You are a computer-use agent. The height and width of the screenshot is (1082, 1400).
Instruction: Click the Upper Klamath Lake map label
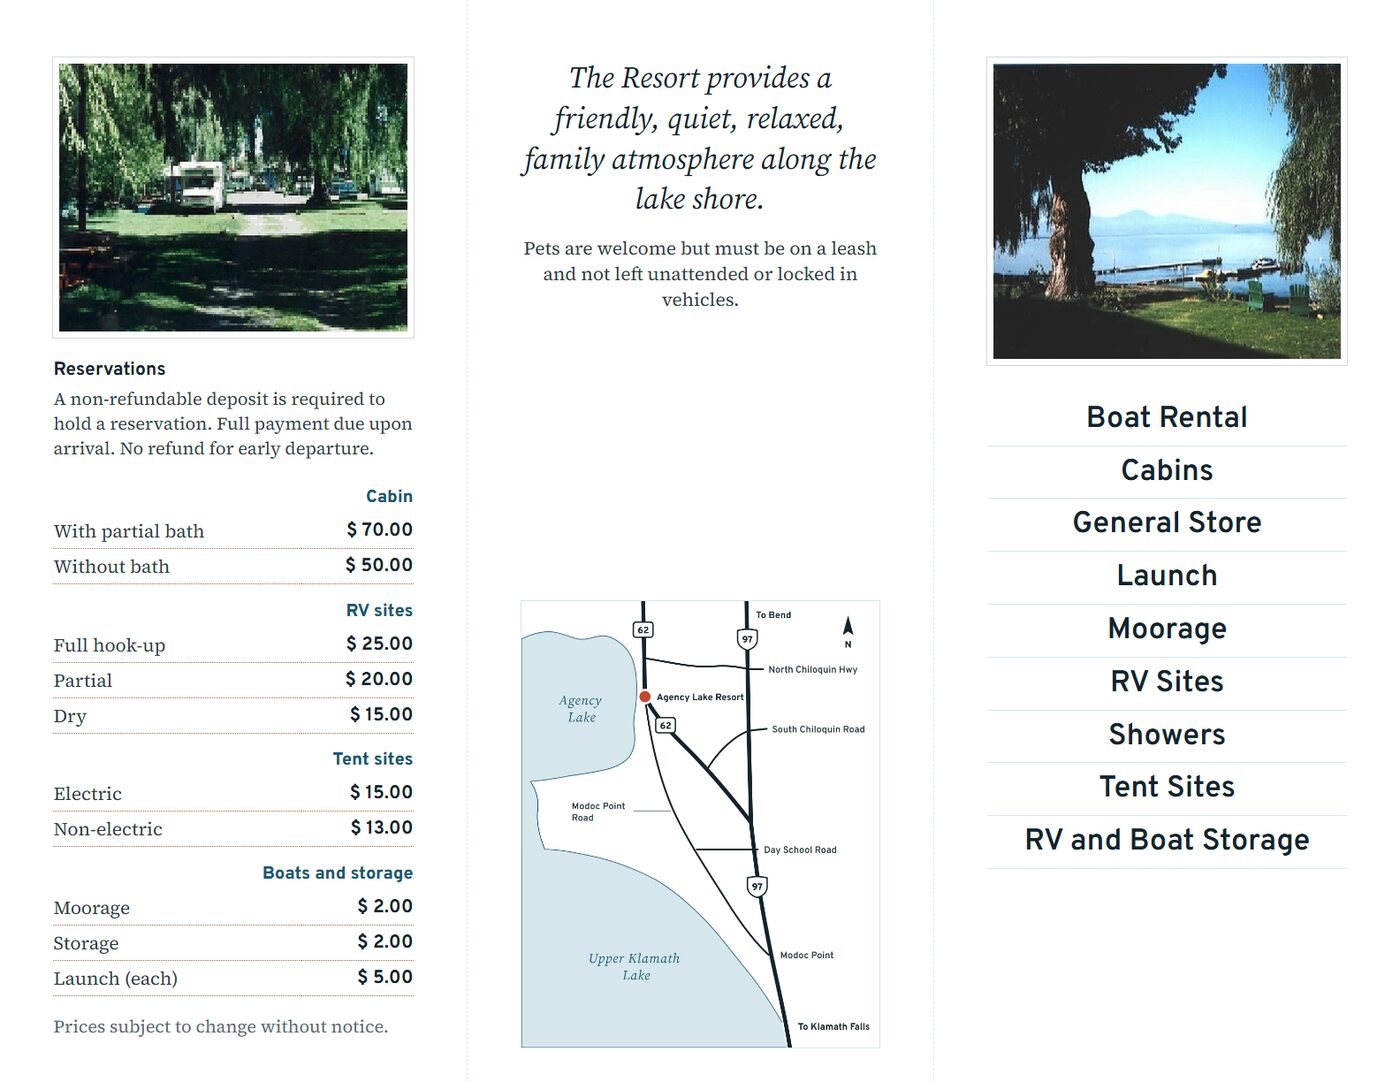pyautogui.click(x=635, y=967)
